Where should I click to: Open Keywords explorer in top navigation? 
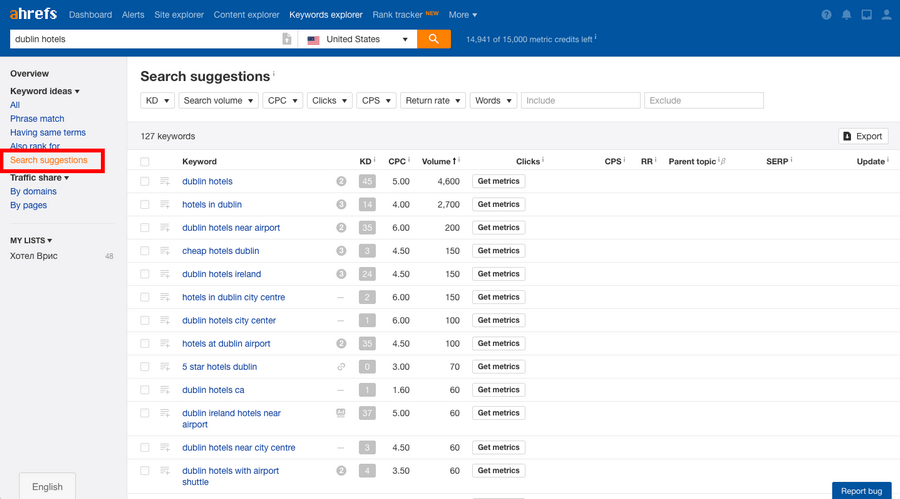pos(325,15)
